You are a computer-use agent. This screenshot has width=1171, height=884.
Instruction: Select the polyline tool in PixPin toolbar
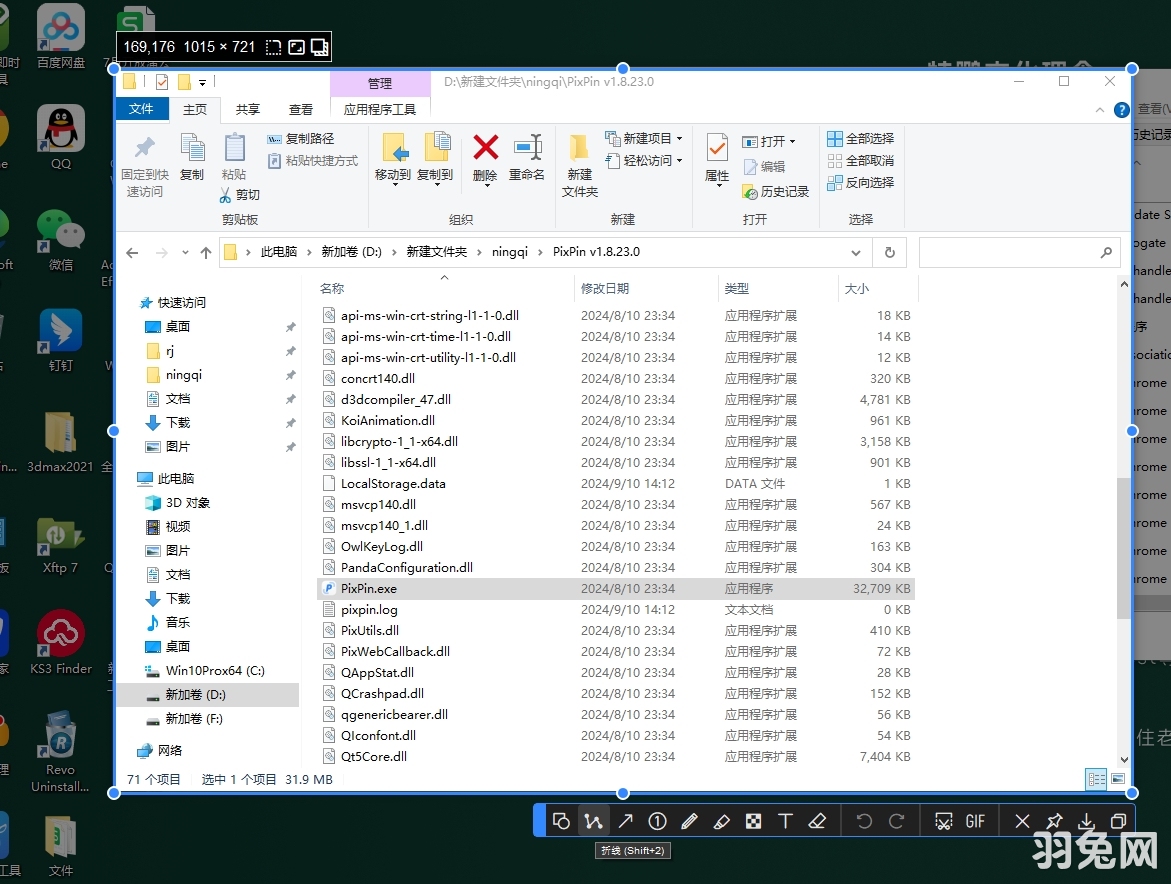pyautogui.click(x=594, y=820)
